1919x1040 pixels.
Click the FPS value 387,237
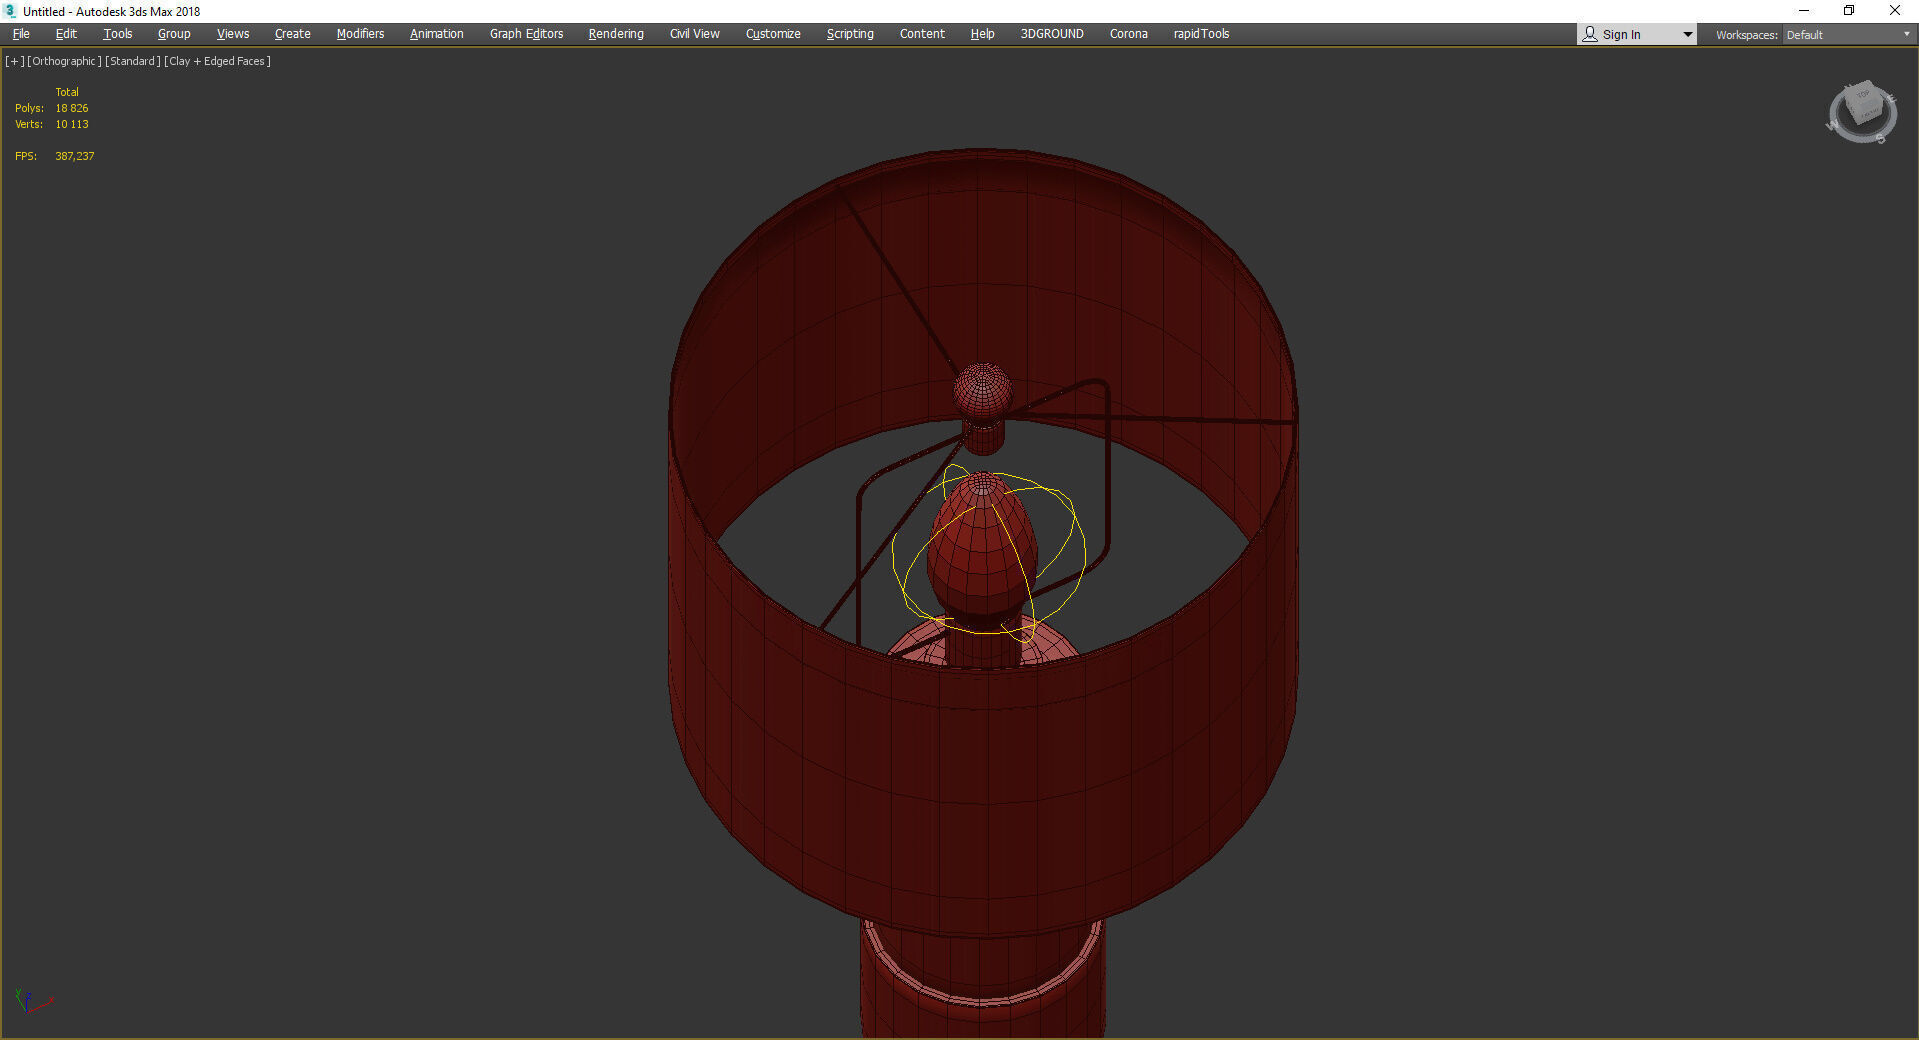pyautogui.click(x=75, y=156)
